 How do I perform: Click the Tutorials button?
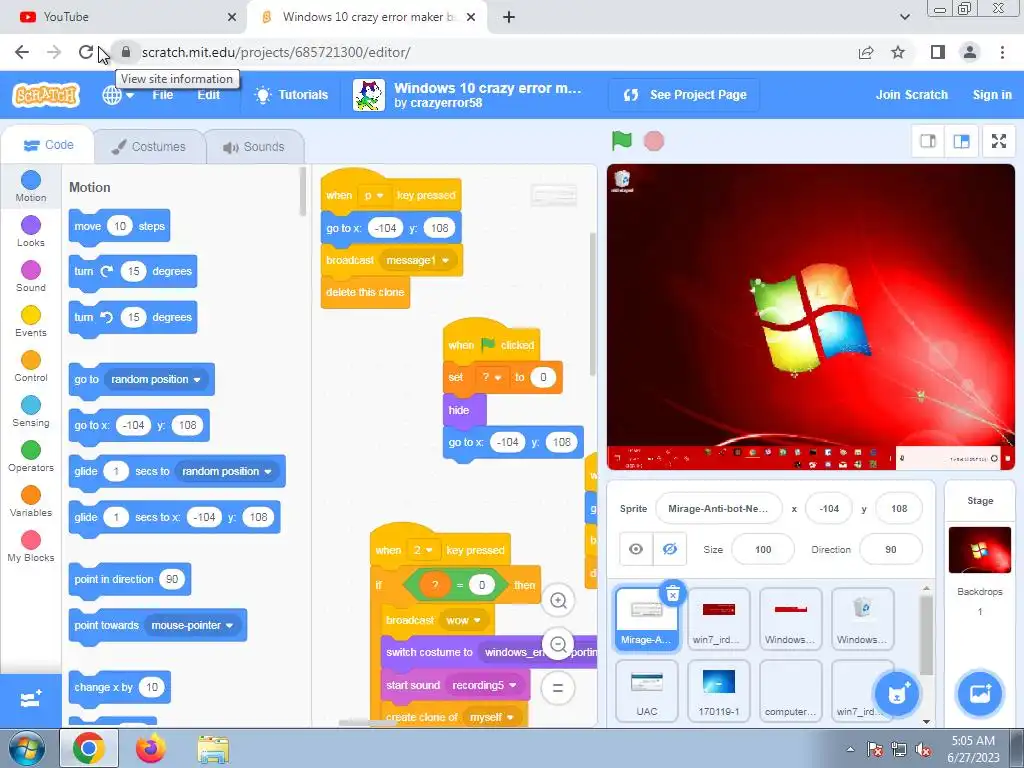(x=291, y=95)
